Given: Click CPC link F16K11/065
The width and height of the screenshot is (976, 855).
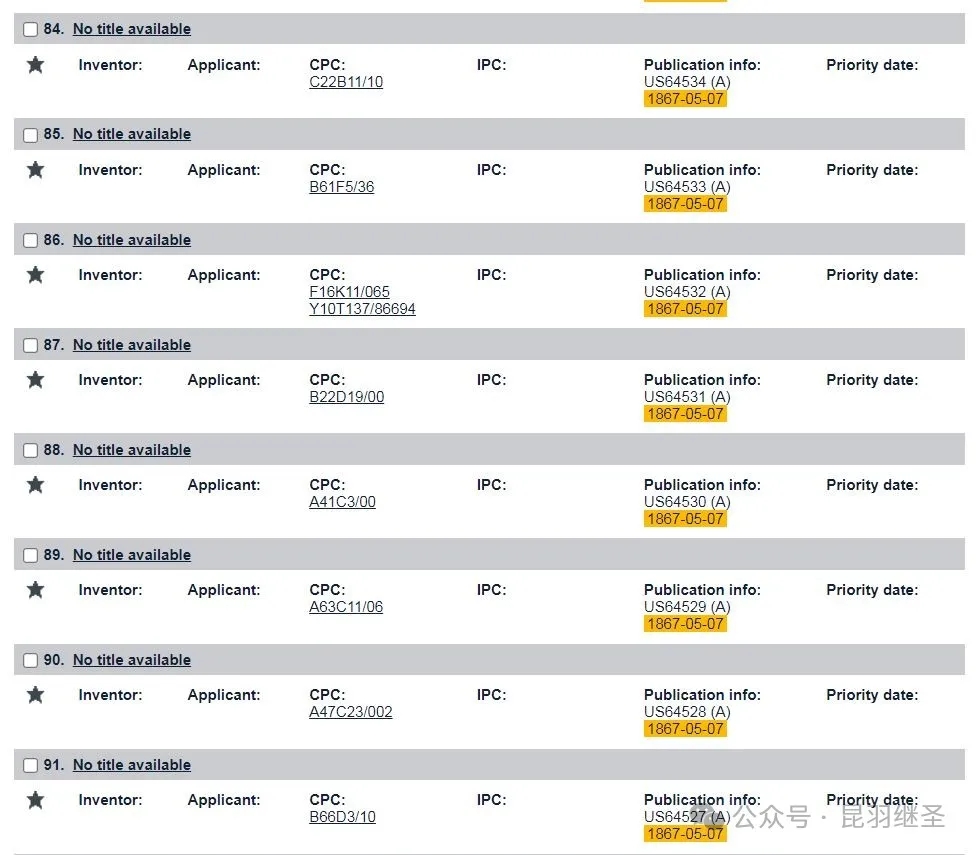Looking at the screenshot, I should point(349,292).
